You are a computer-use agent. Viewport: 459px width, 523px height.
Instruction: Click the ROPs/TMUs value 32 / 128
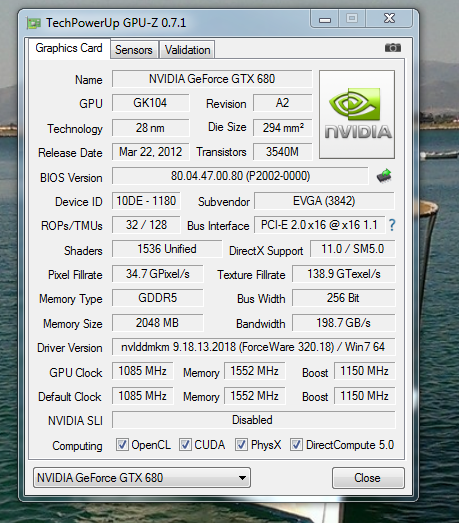click(x=146, y=225)
